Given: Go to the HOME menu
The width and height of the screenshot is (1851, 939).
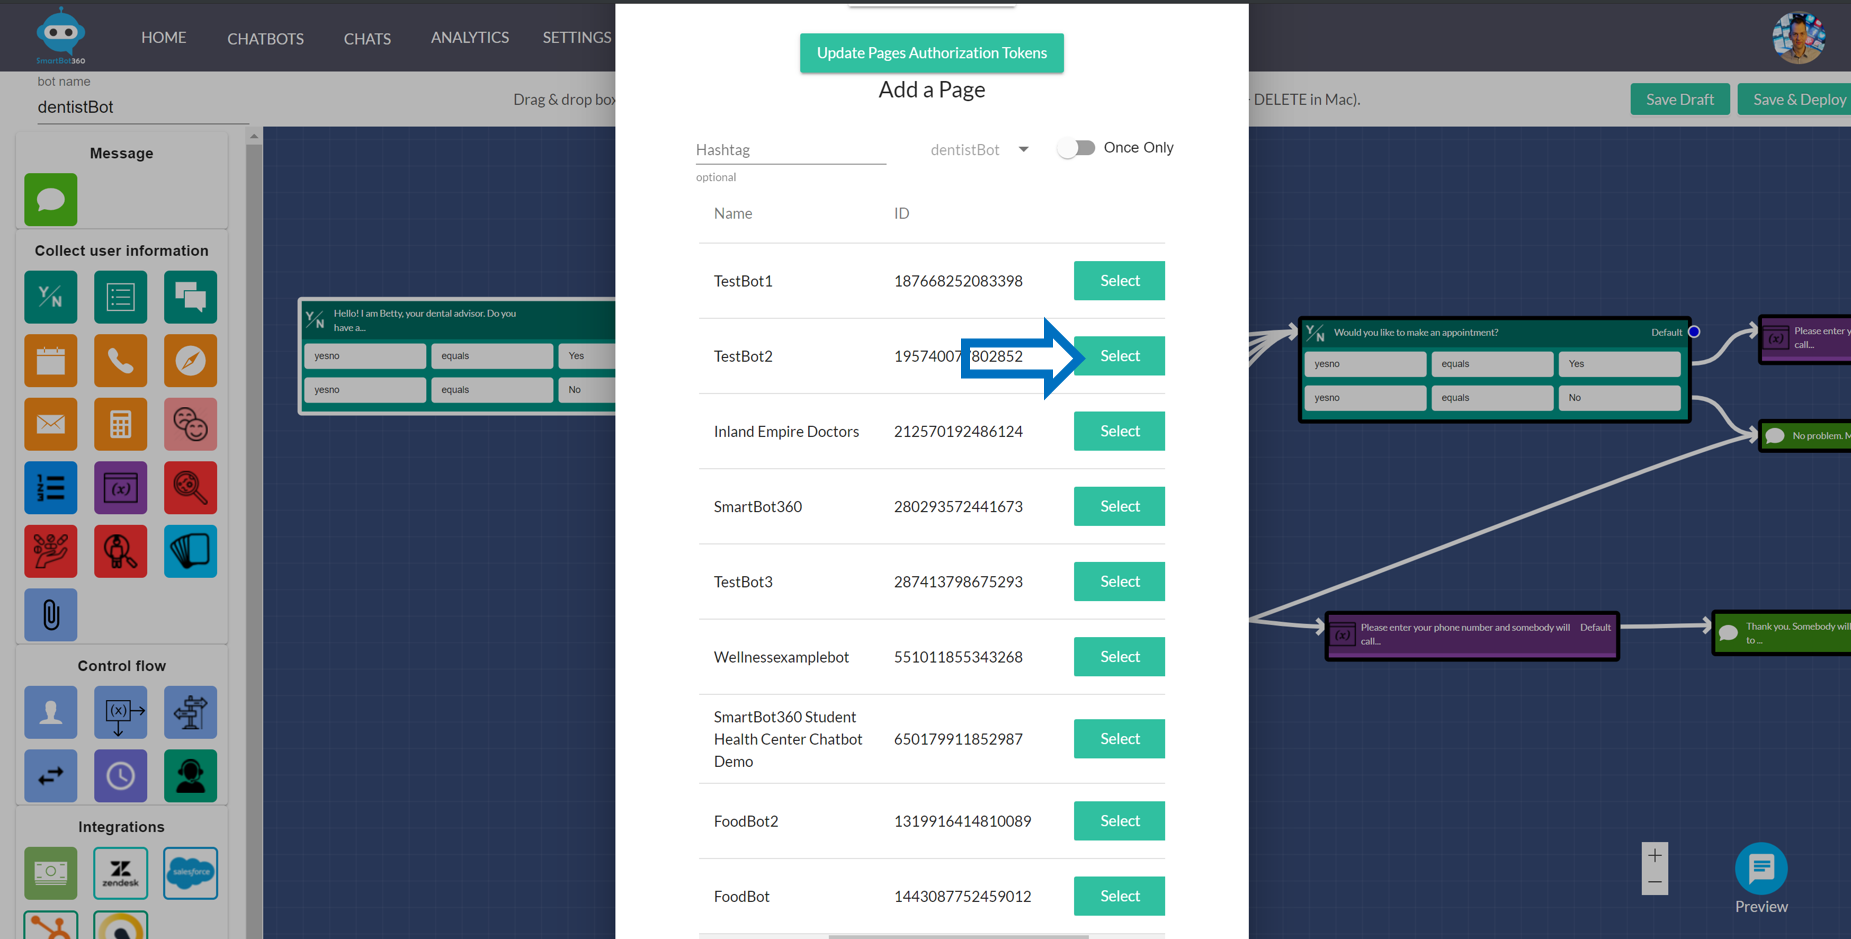Looking at the screenshot, I should click(x=164, y=37).
